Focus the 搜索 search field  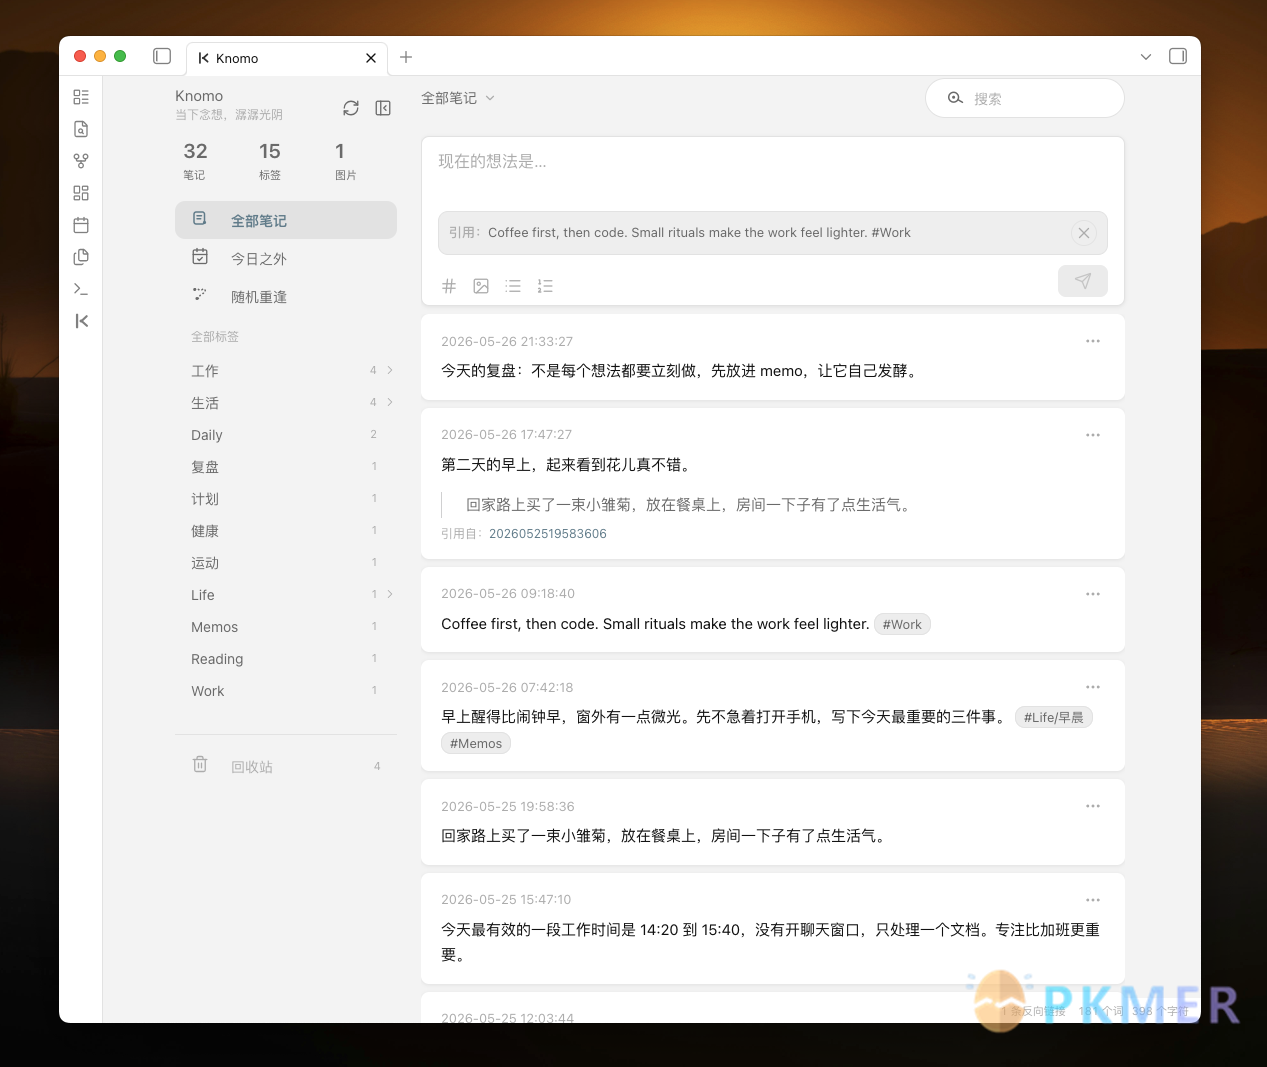(1025, 98)
